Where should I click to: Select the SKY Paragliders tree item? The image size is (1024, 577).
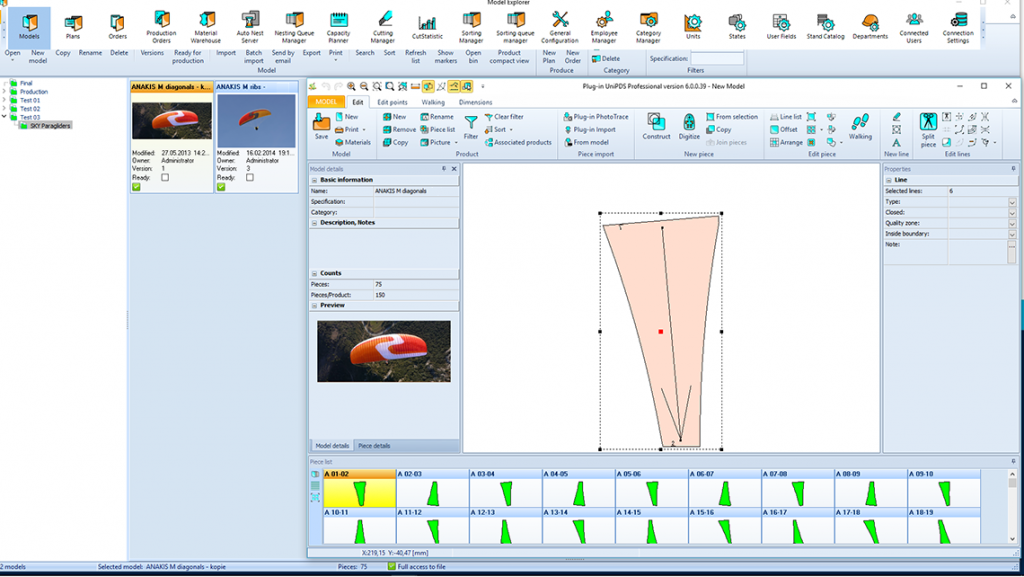(50, 125)
